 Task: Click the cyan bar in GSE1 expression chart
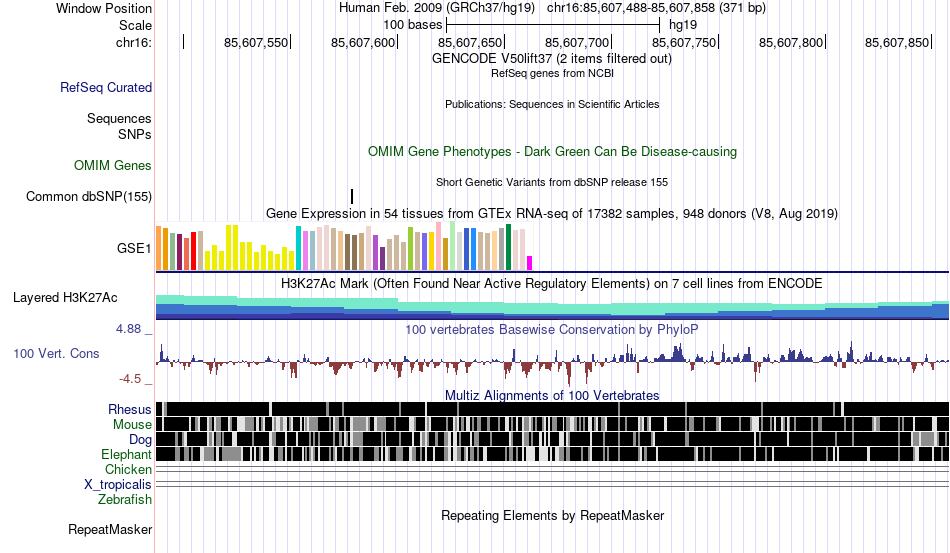click(x=298, y=248)
